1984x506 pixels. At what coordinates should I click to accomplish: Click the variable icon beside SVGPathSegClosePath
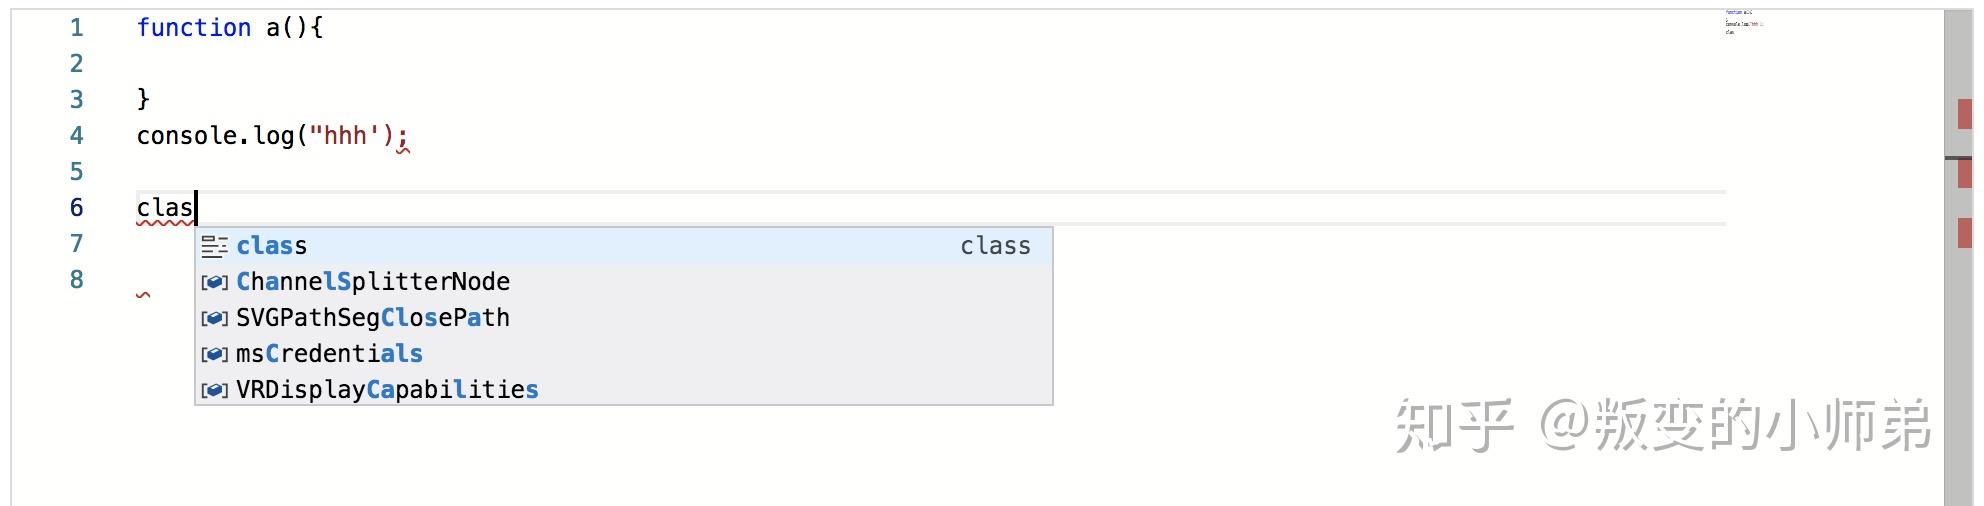[x=214, y=319]
